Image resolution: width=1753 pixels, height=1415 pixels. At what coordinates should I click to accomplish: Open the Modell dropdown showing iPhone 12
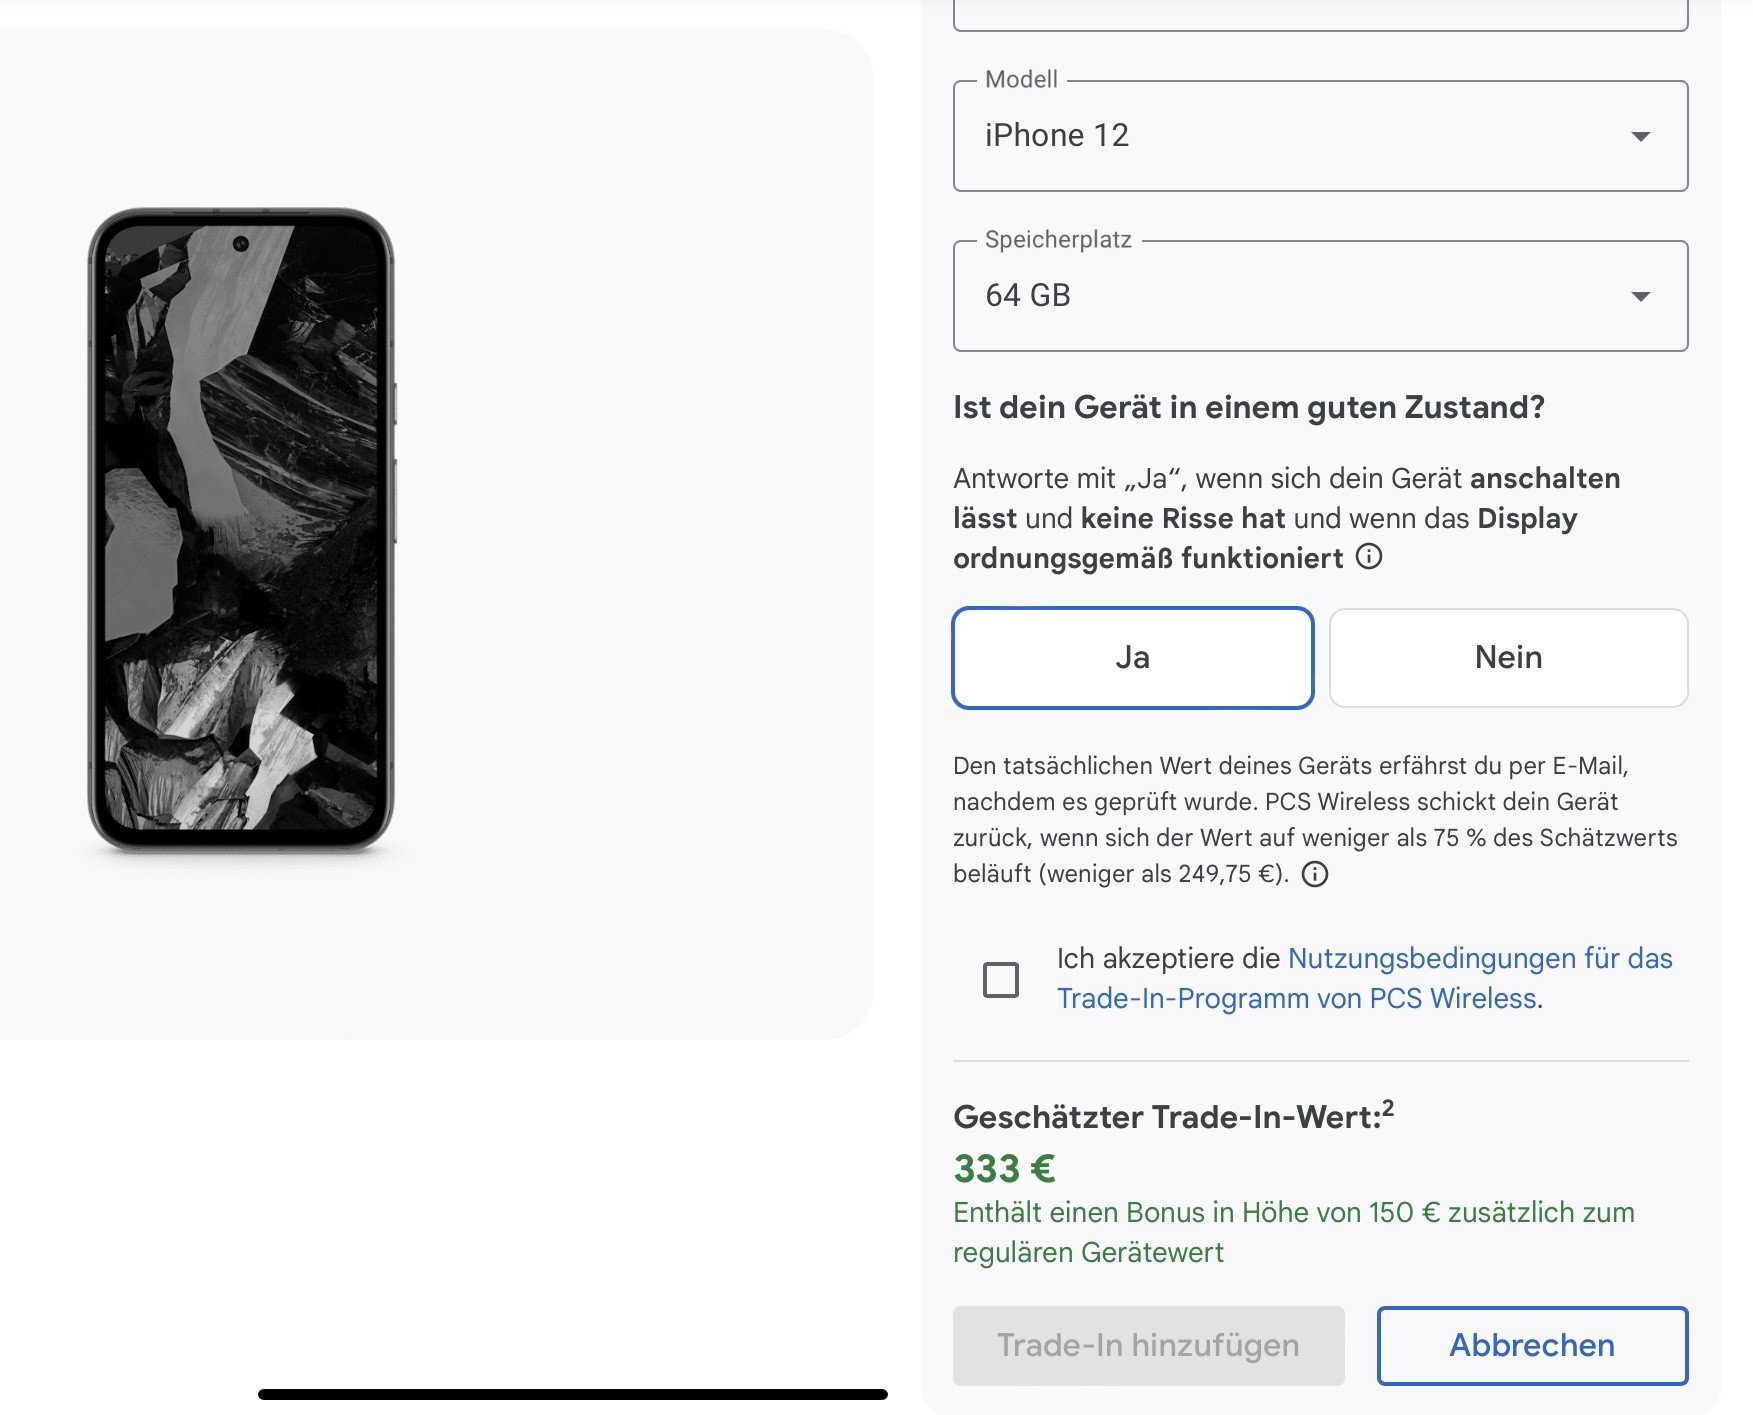point(1321,136)
